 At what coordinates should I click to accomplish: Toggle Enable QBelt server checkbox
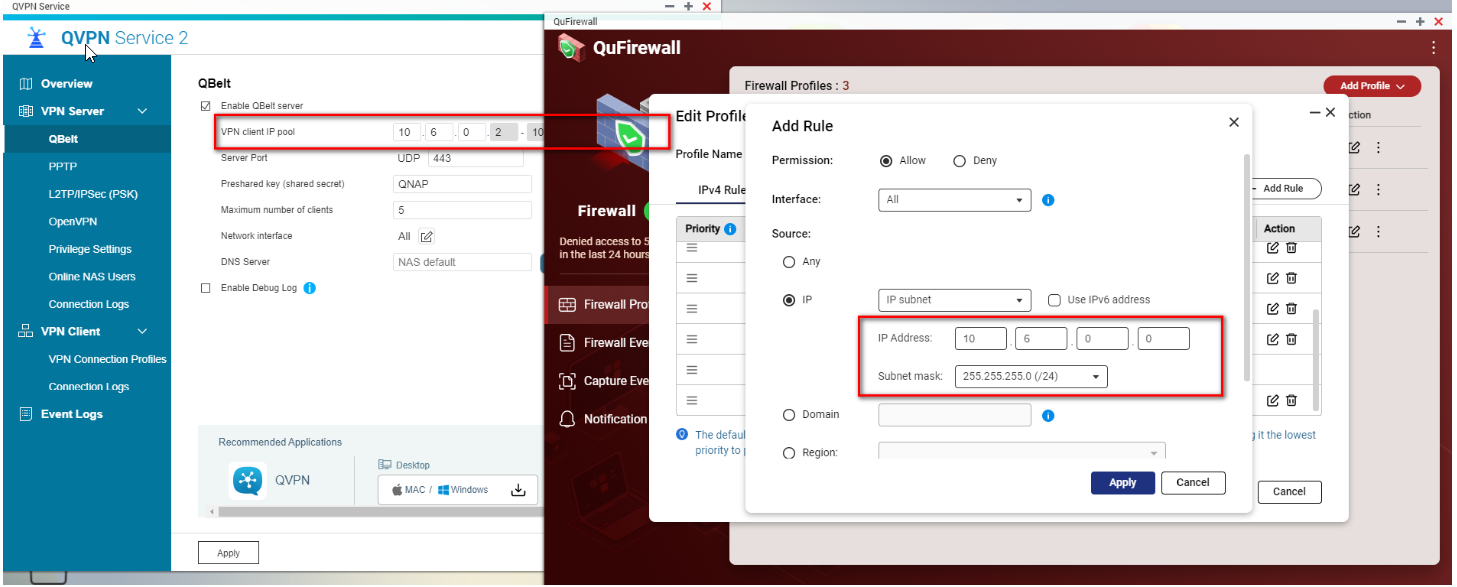pyautogui.click(x=206, y=106)
